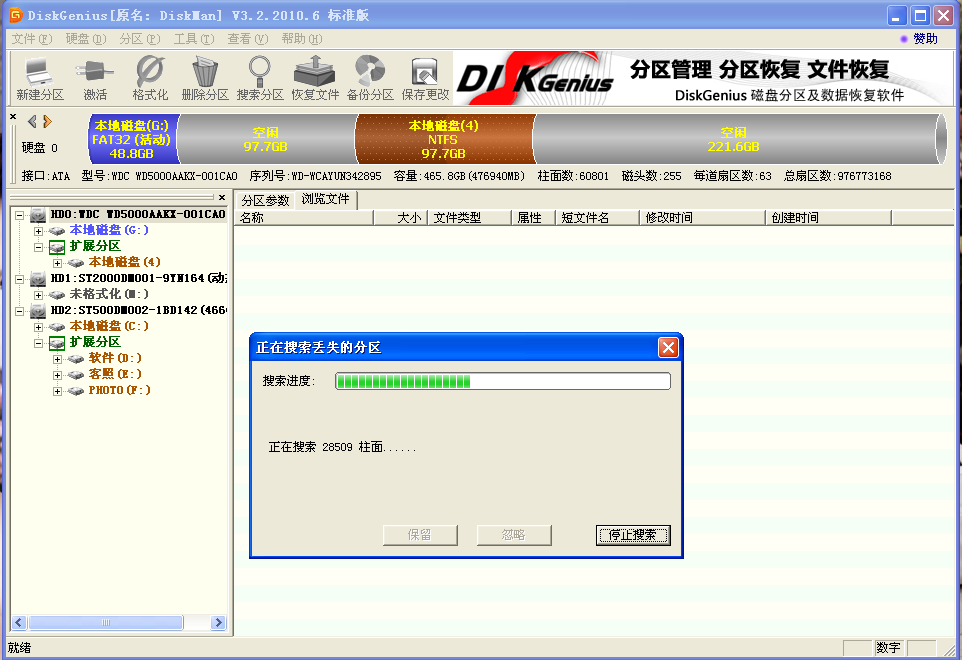Collapse the HD1 ST2000DM001 disk node
This screenshot has width=962, height=660.
click(x=19, y=279)
